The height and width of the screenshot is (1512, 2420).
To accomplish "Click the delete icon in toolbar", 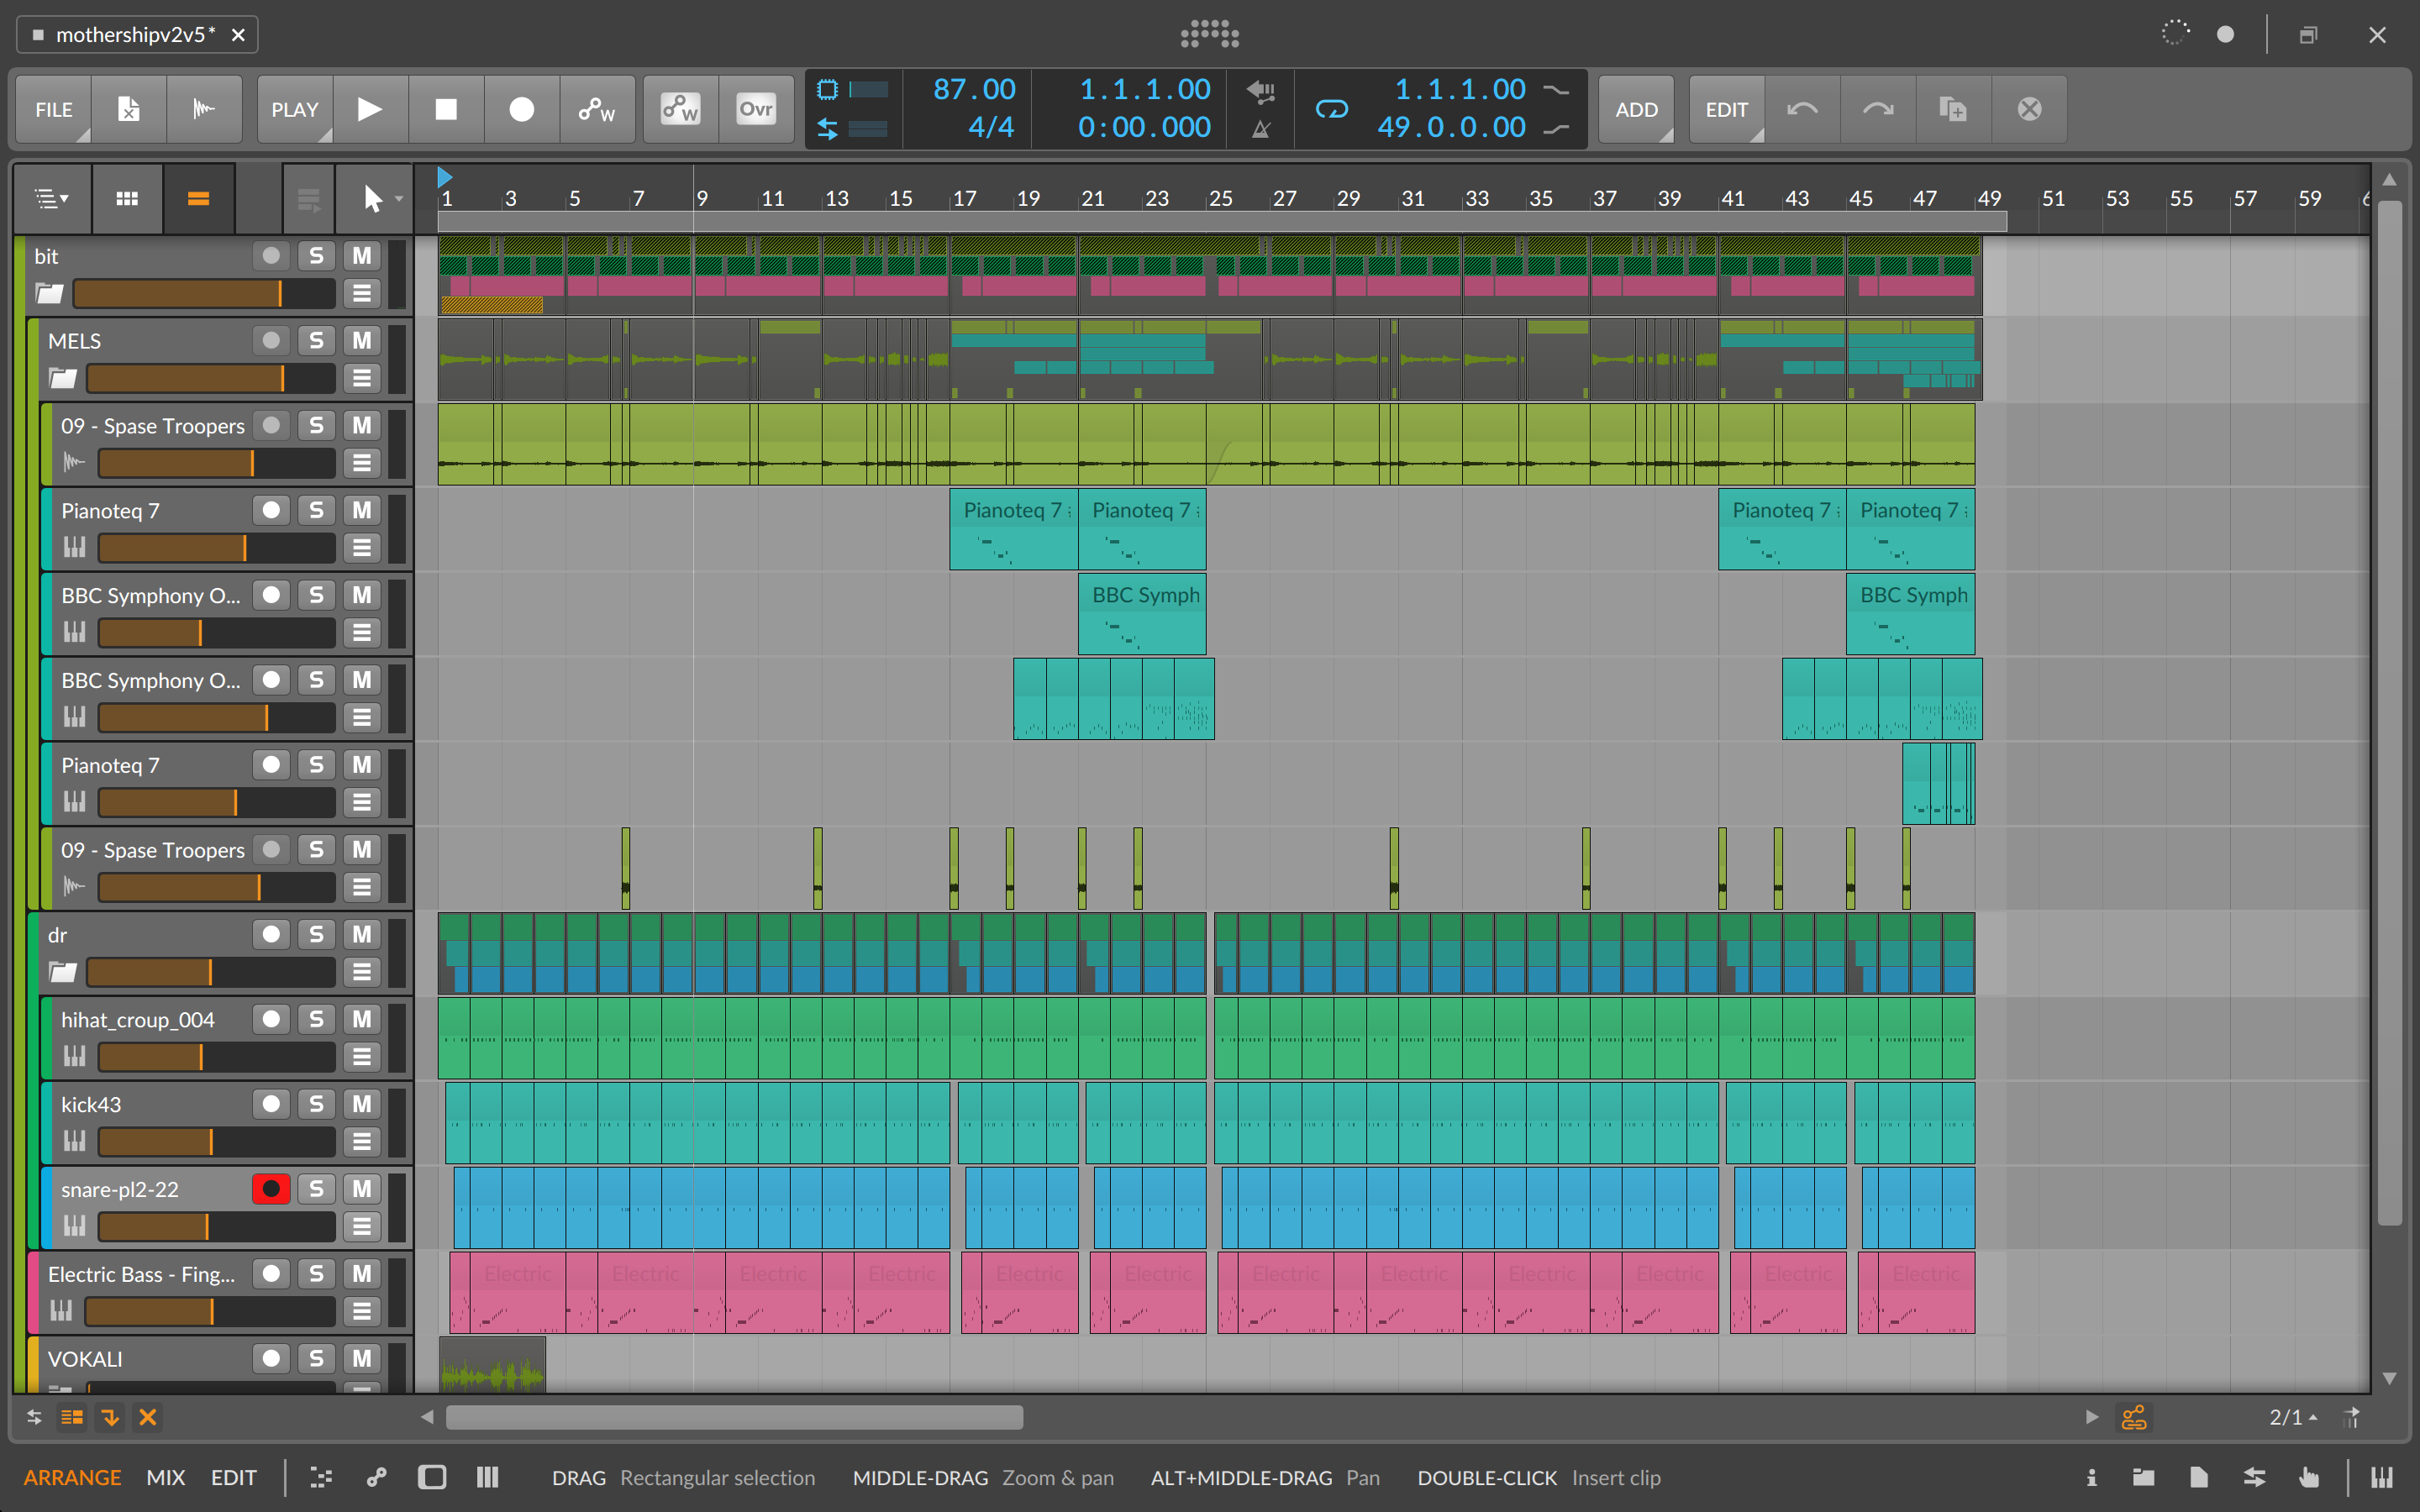I will tap(2029, 109).
